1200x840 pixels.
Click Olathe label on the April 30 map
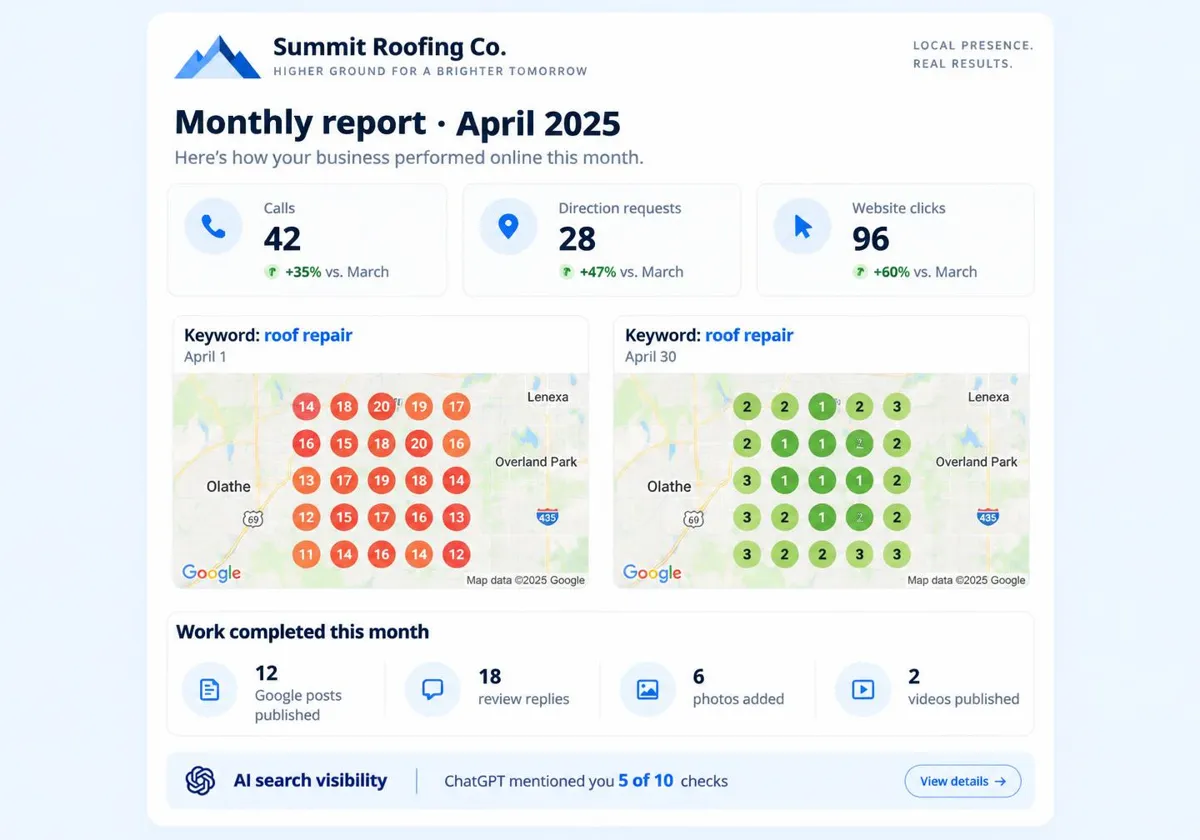click(x=669, y=486)
